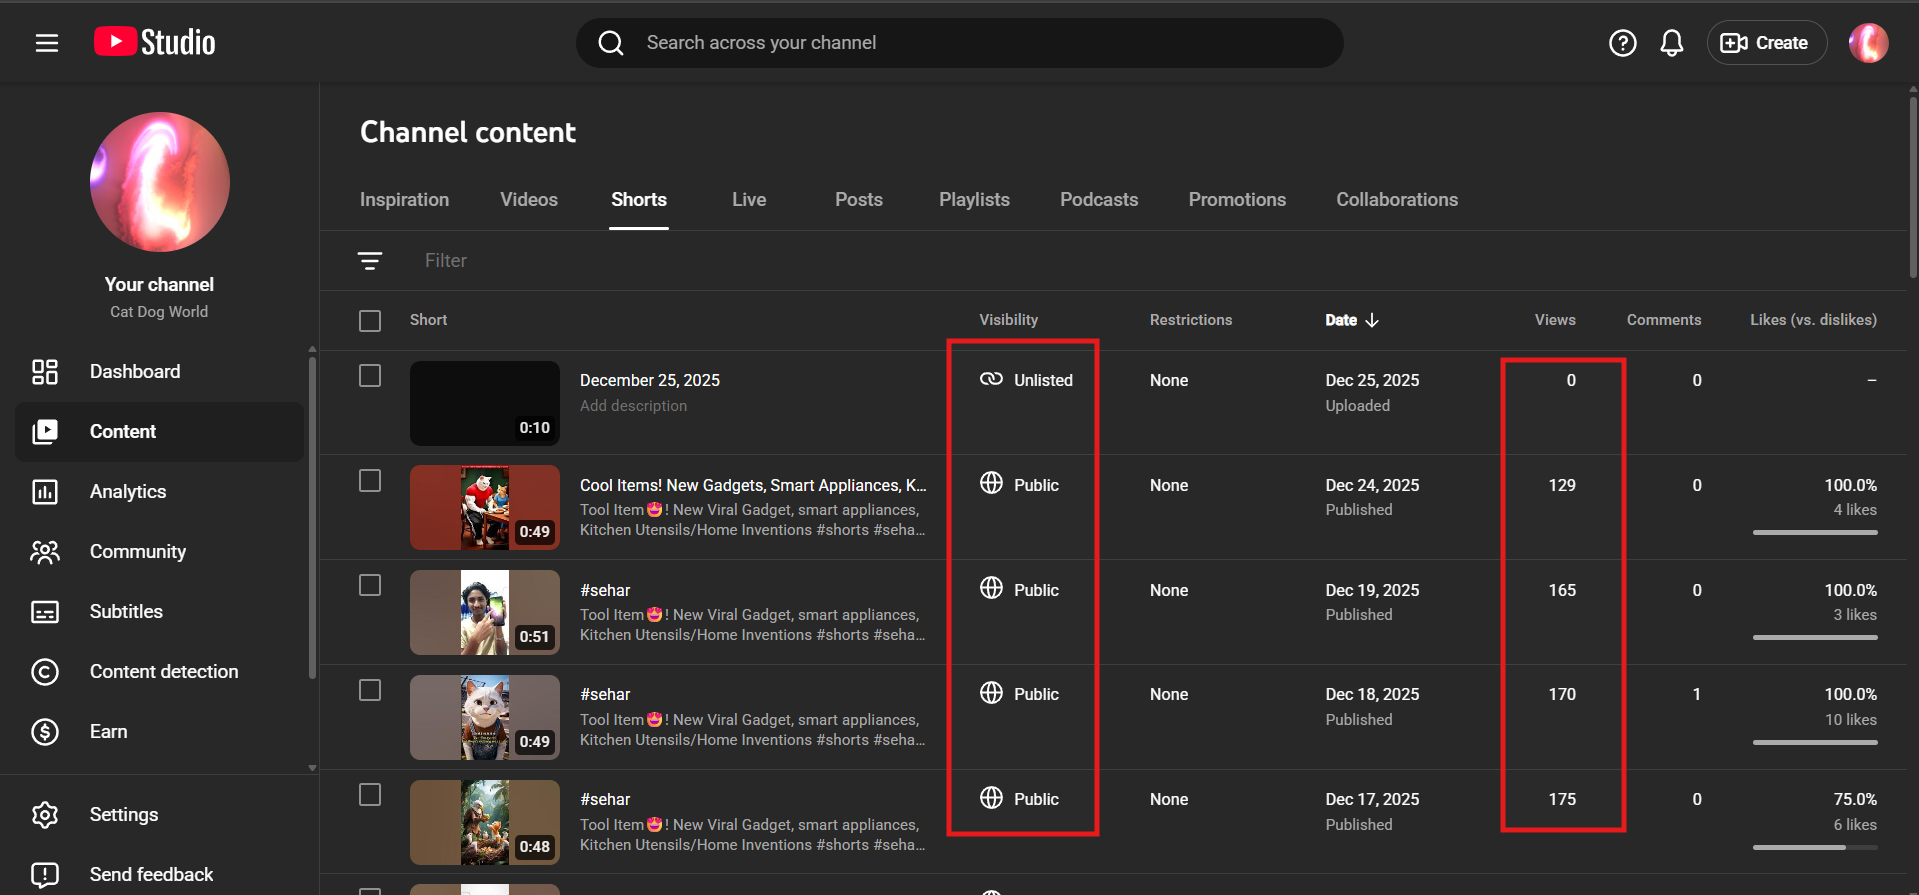
Task: Click the Earn dollar icon
Action: [x=45, y=732]
